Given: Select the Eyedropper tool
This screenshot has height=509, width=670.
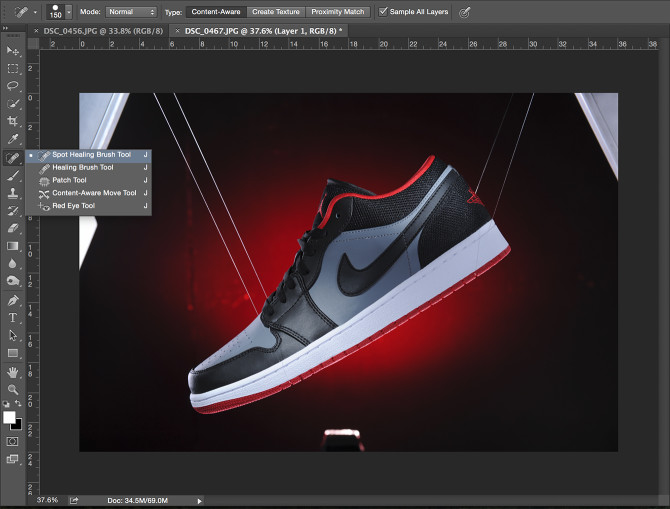Looking at the screenshot, I should (x=13, y=139).
